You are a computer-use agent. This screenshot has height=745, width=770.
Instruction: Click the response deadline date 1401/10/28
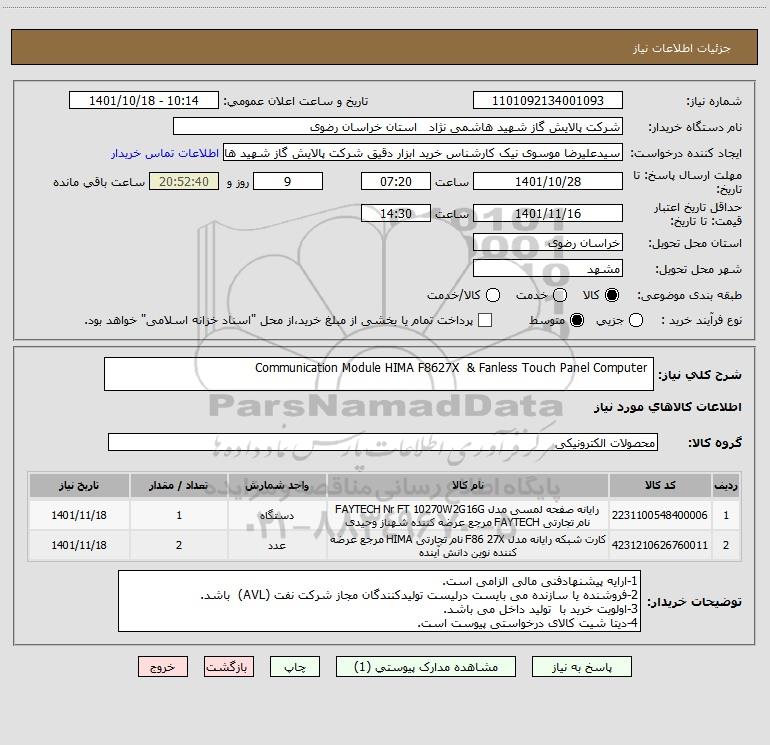click(548, 181)
